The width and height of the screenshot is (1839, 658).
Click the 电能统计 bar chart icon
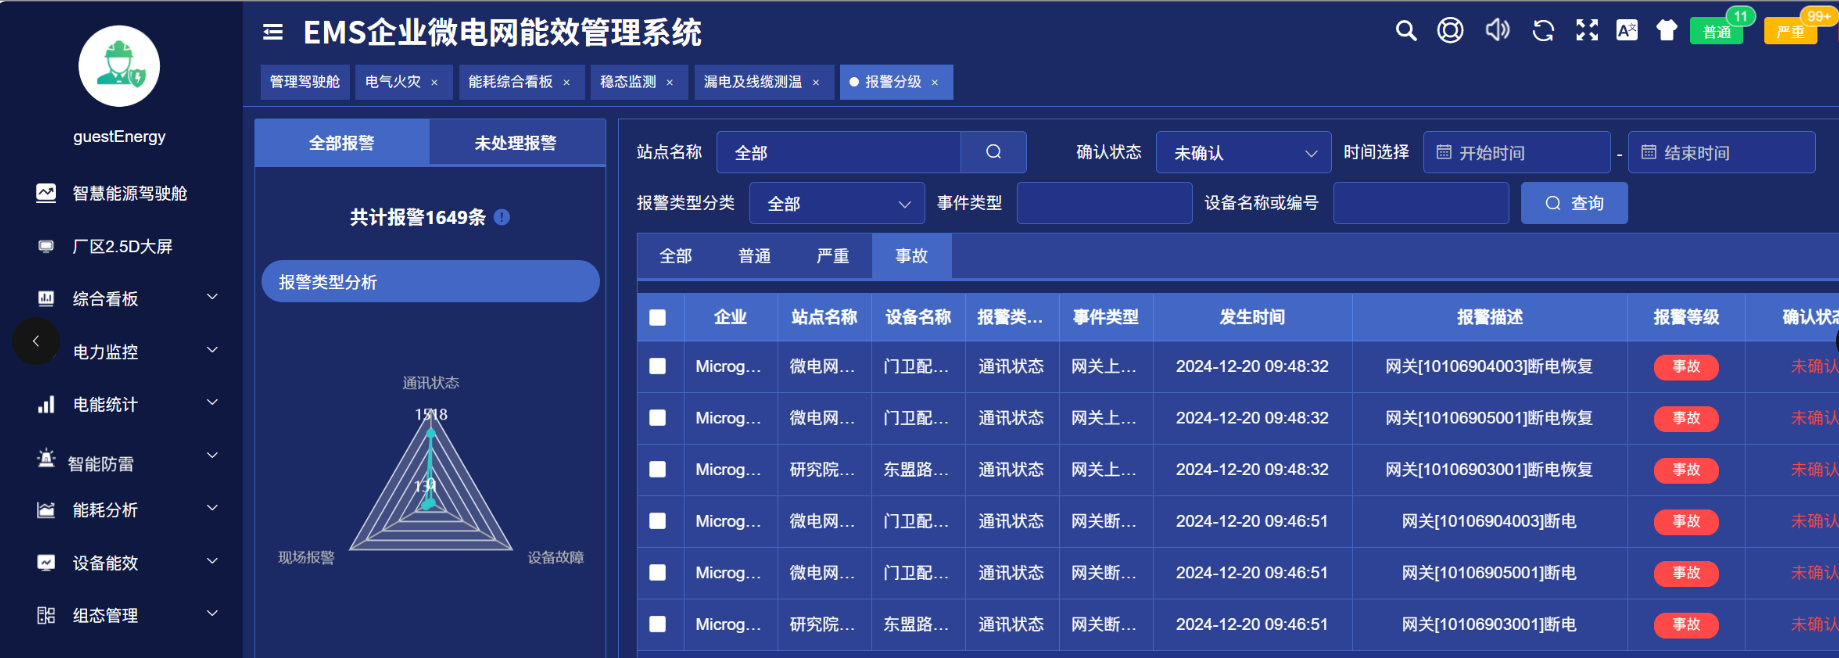(x=46, y=404)
